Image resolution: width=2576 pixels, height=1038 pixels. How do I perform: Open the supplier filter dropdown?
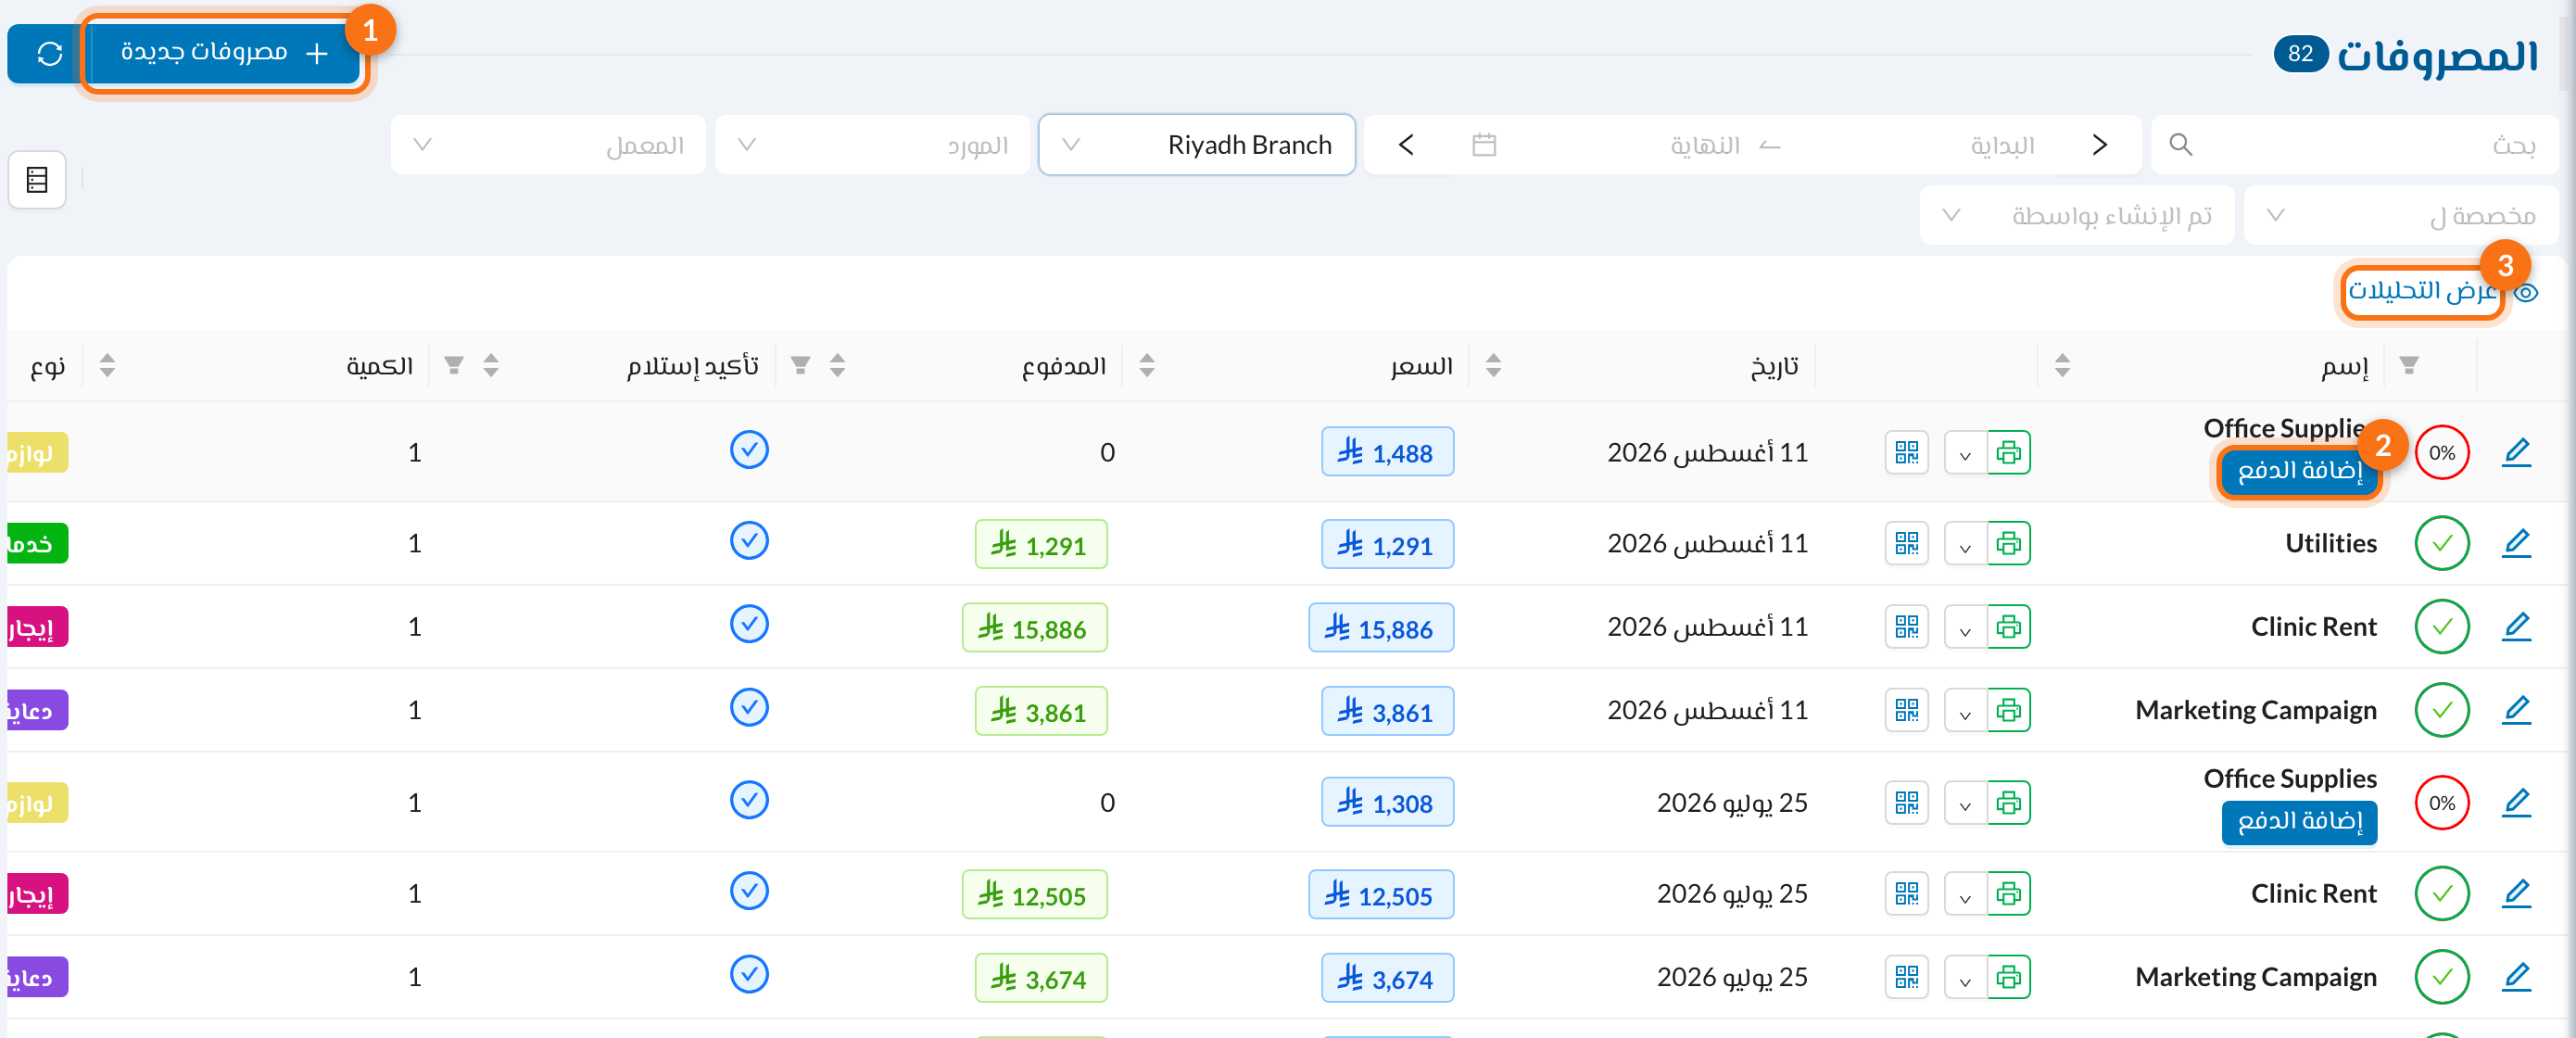(873, 145)
